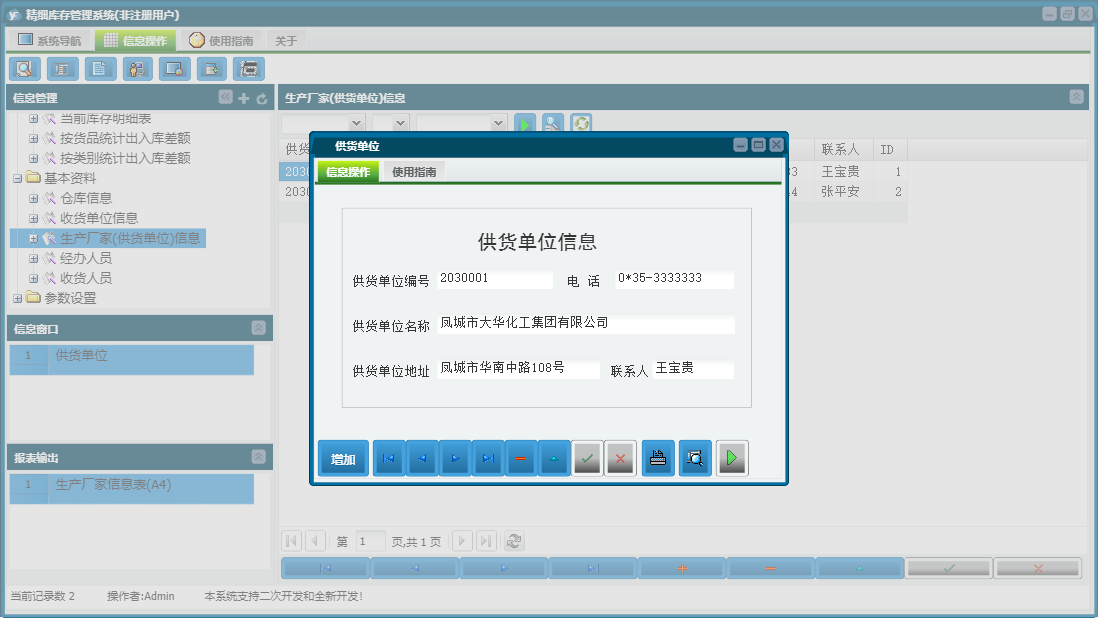Viewport: 1098px width, 618px height.
Task: Go to previous record in 供货单位 dialog
Action: [422, 458]
